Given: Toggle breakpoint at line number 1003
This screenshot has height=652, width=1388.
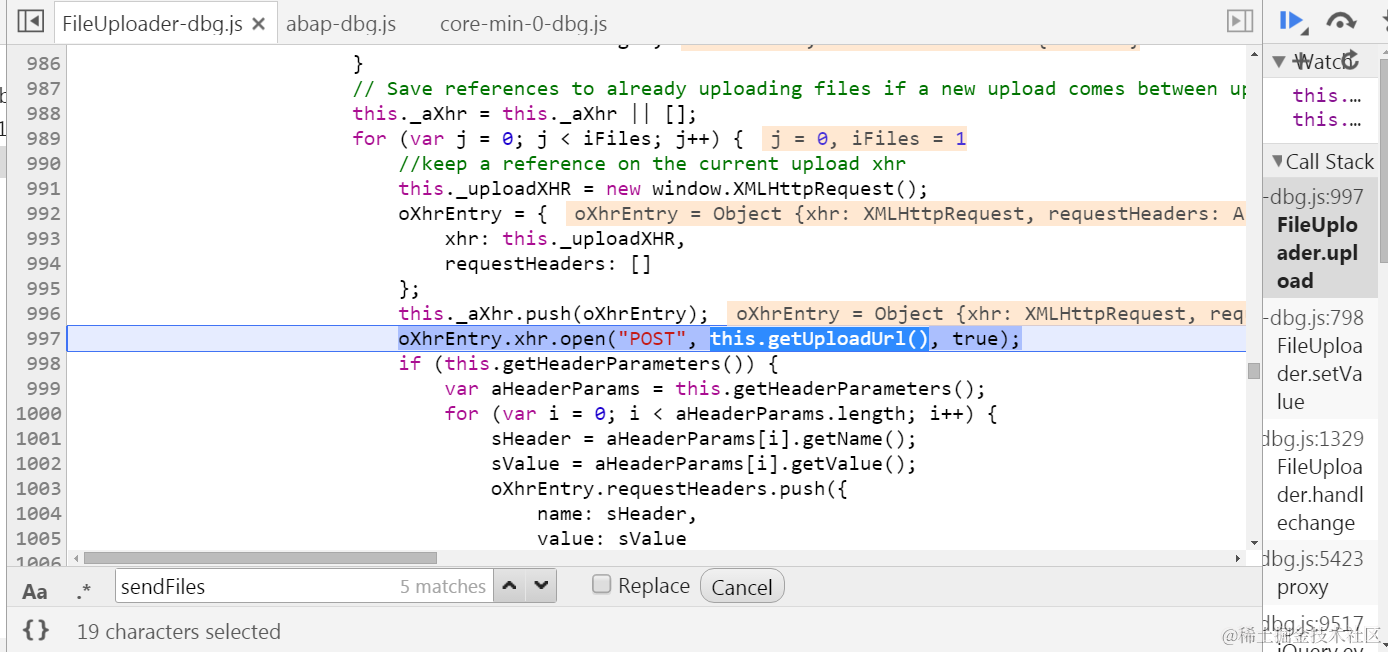Looking at the screenshot, I should 38,488.
